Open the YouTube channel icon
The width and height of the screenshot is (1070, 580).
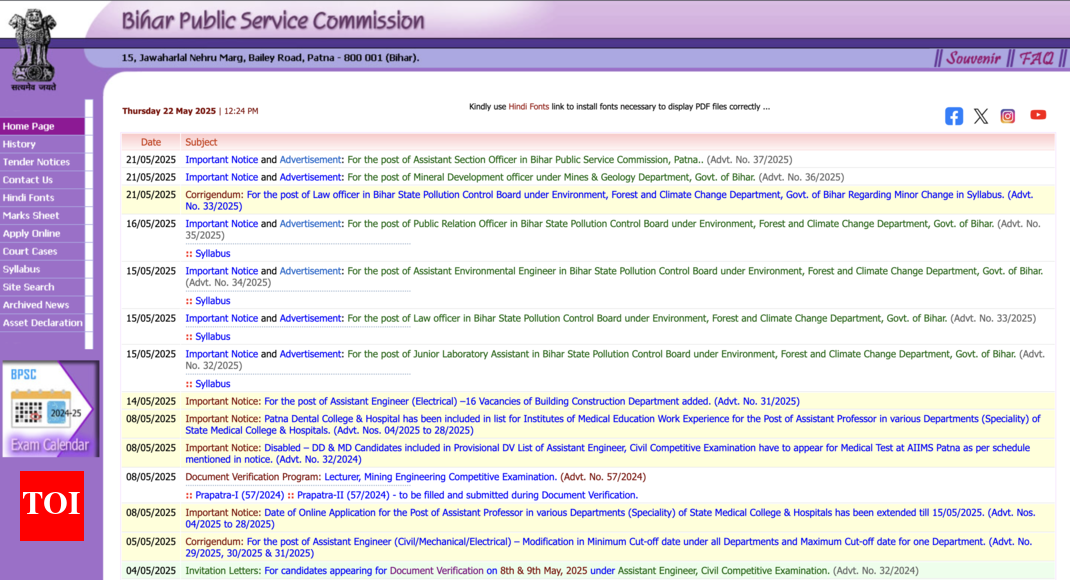point(1038,115)
